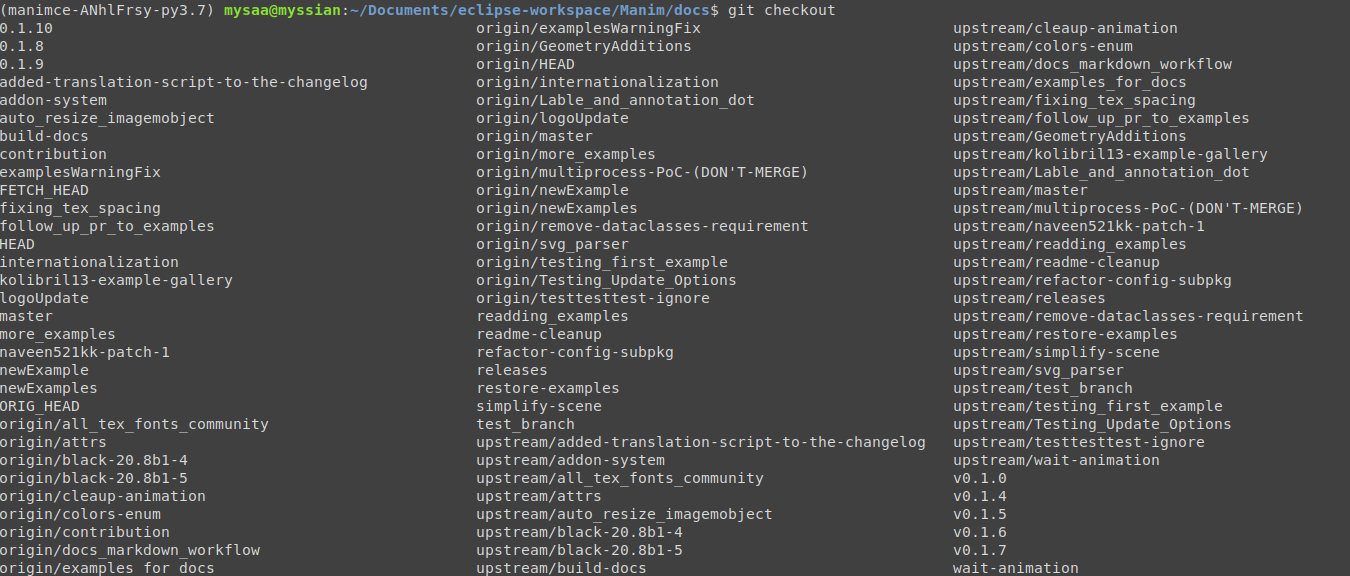Click on 'origin/HEAD' entry

tap(525, 64)
